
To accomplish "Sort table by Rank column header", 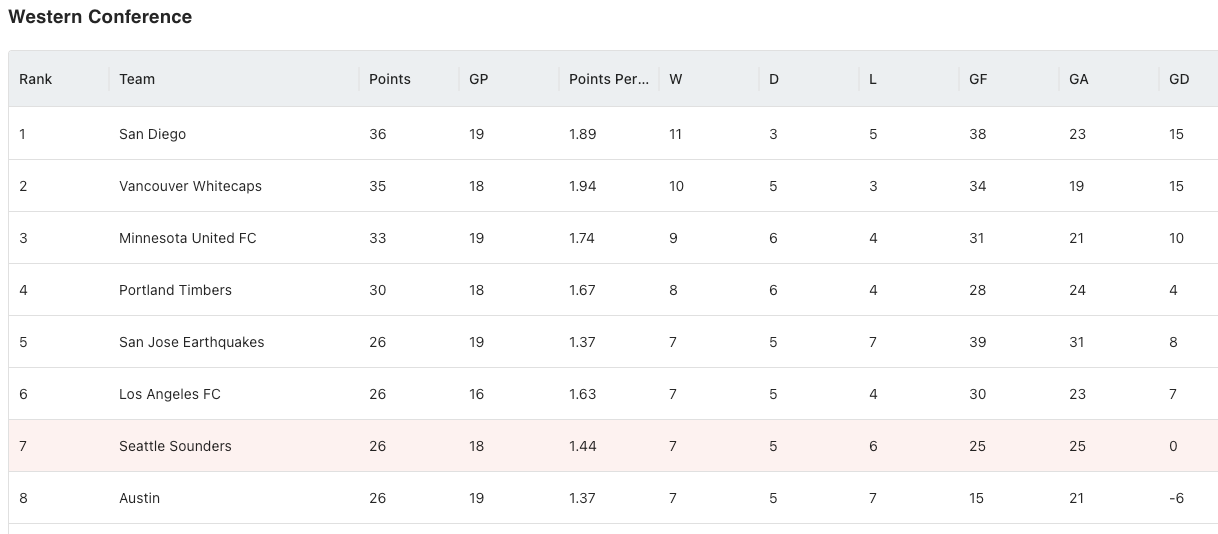I will (59, 79).
